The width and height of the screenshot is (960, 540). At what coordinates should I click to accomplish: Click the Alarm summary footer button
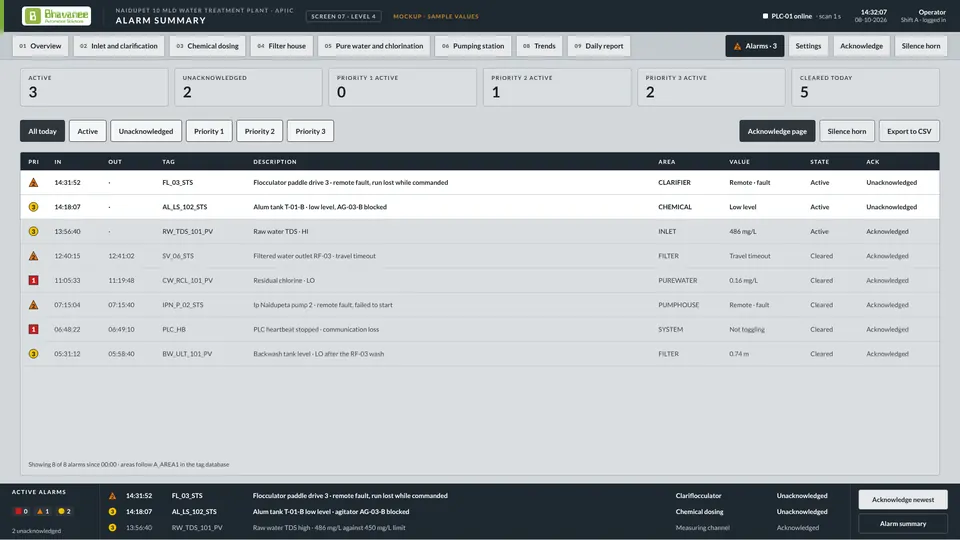(x=903, y=523)
